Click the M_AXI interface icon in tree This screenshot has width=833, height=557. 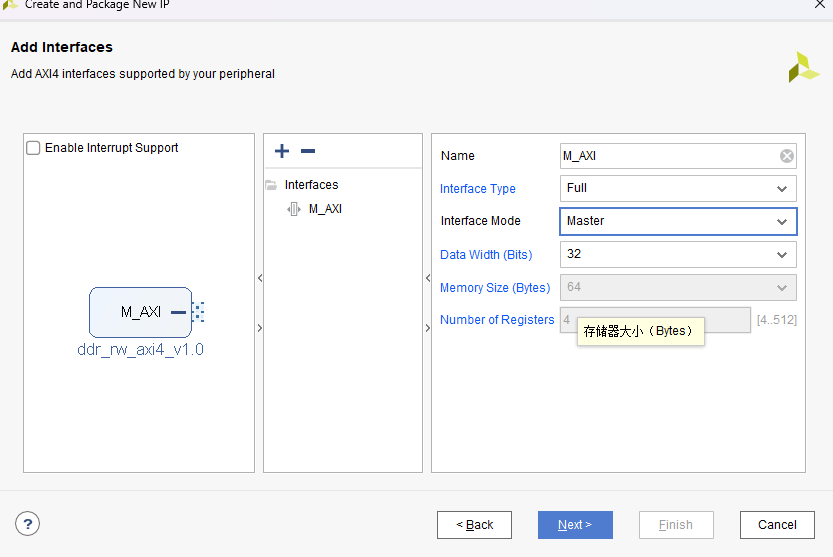[x=294, y=209]
